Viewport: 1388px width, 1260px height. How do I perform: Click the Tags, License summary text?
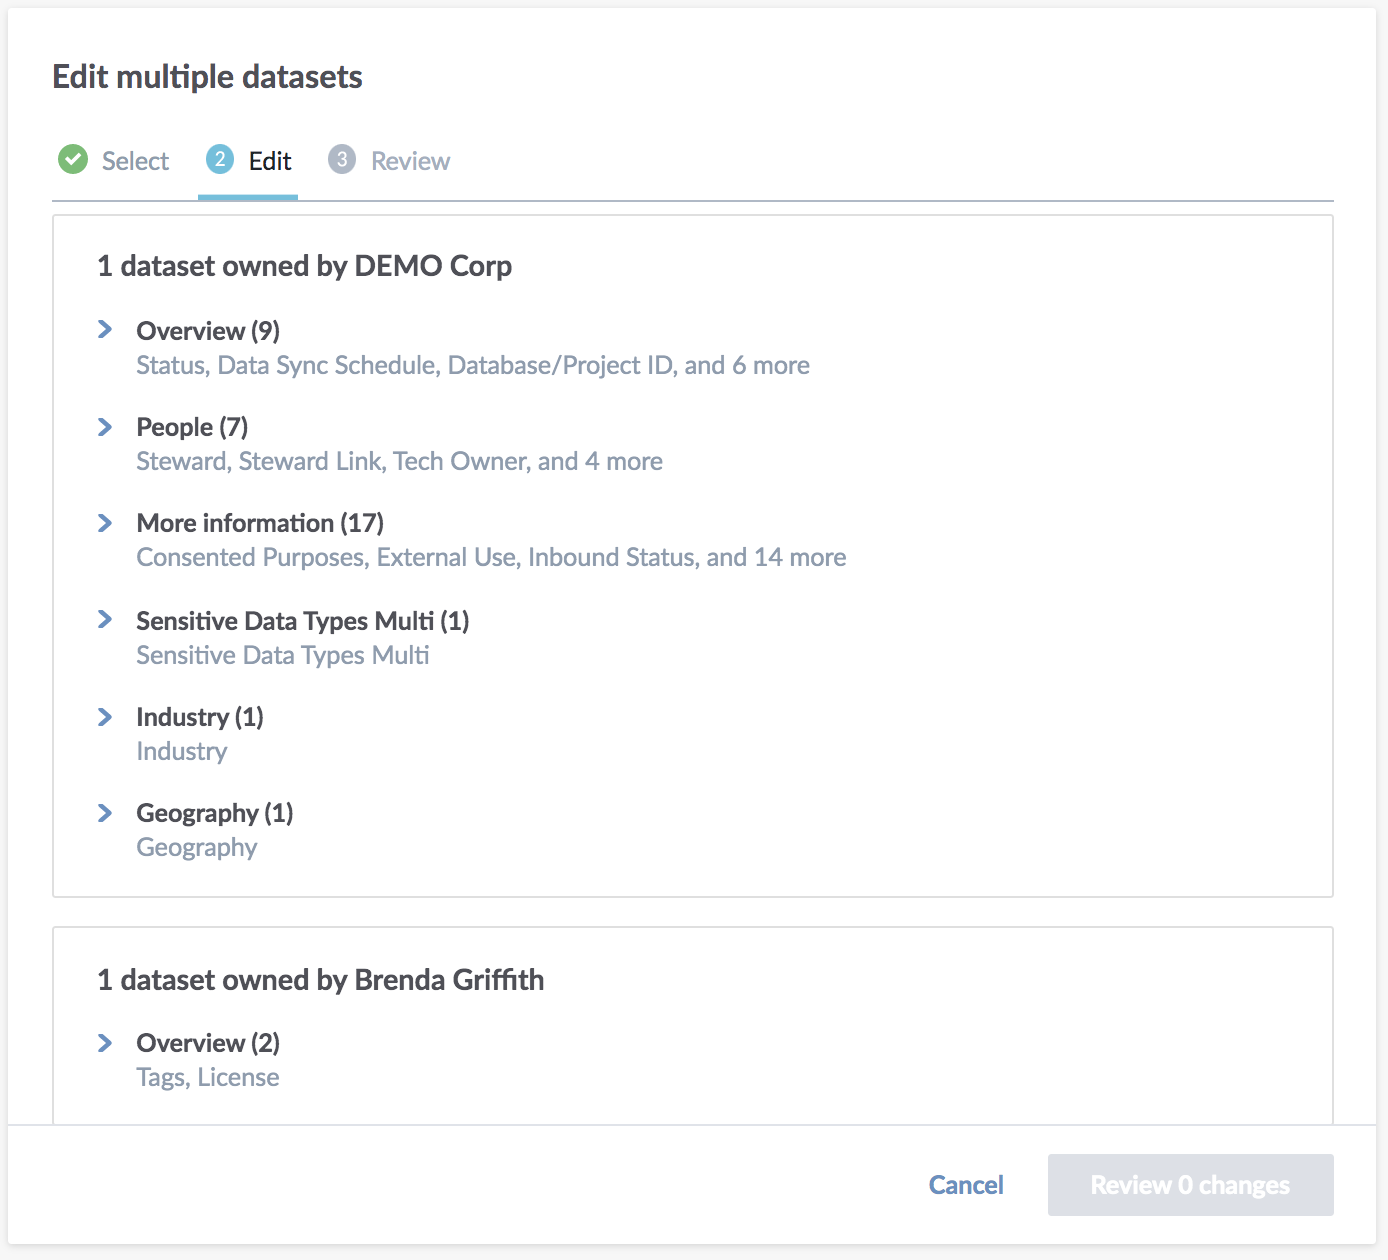pyautogui.click(x=208, y=1077)
